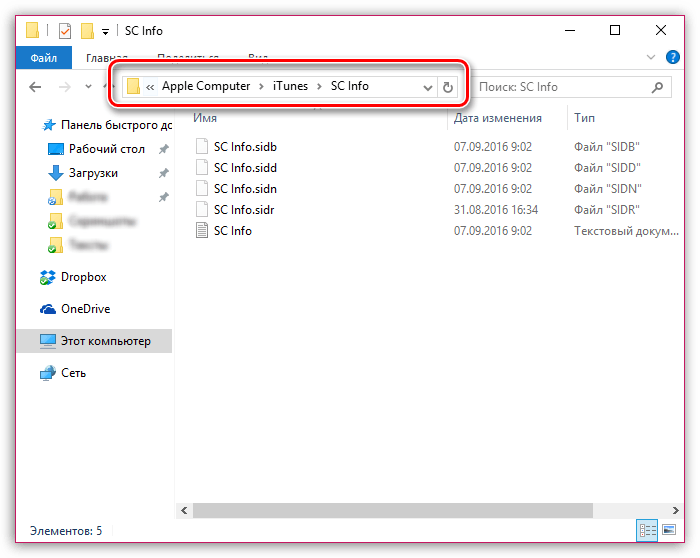Click the SC Info text document icon
Viewport: 700px width, 558px height.
click(202, 230)
